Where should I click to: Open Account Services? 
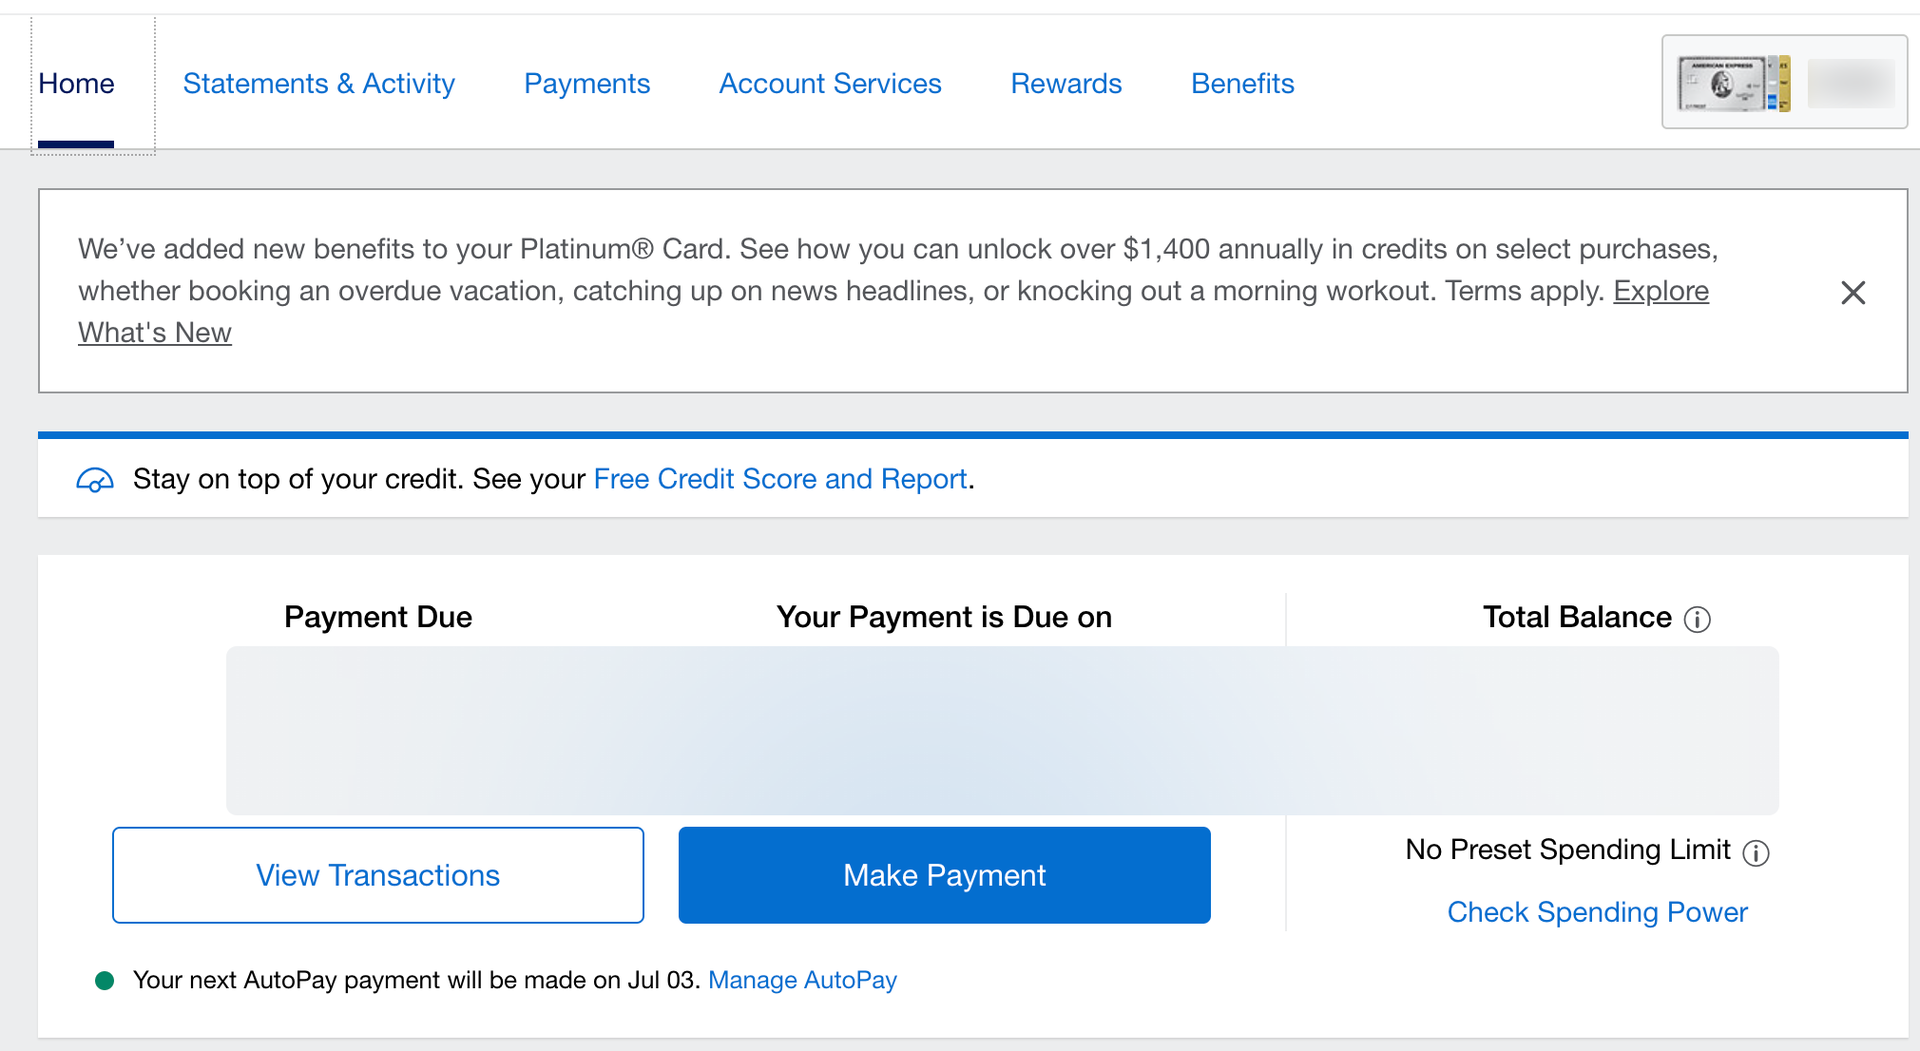click(x=830, y=84)
